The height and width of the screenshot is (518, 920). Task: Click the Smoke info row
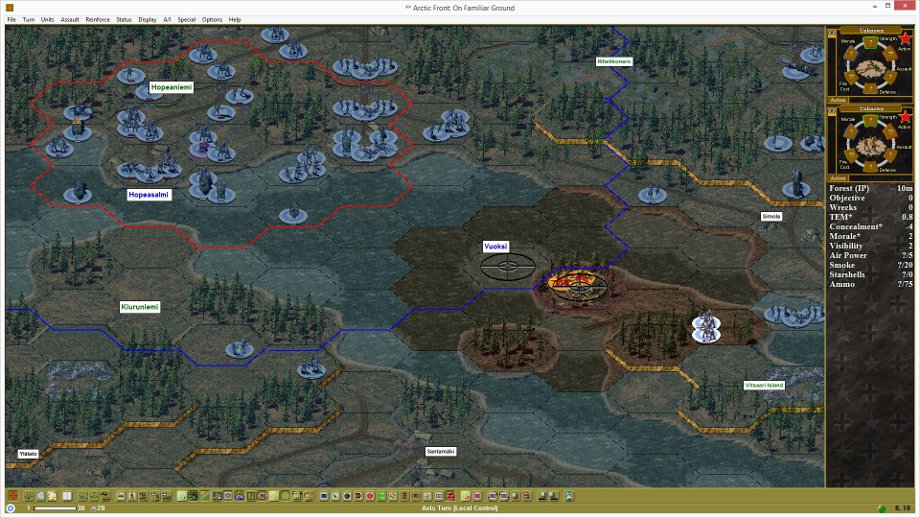tap(871, 265)
